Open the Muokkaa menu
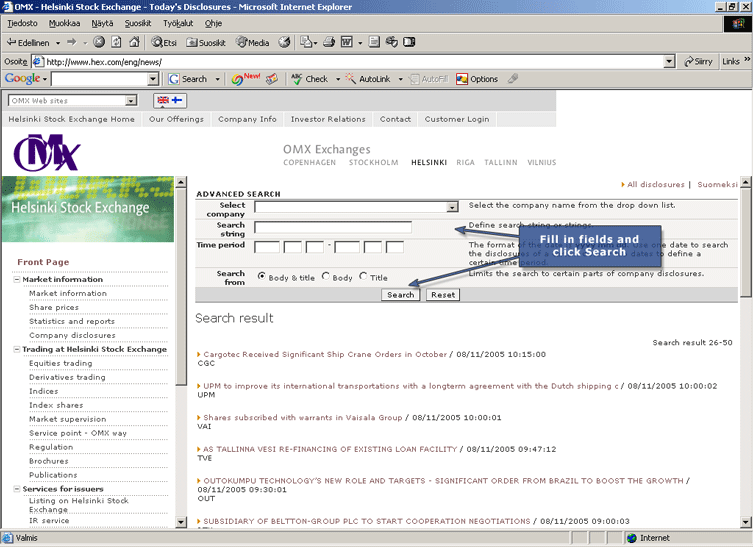Viewport: 753px width, 547px height. tap(64, 23)
